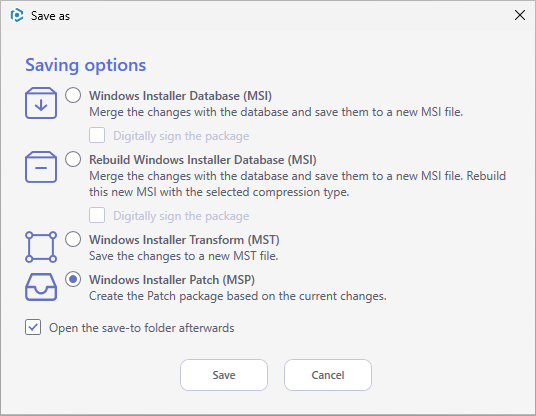Enable digital signing under MSI option
Viewport: 536px width, 416px height.
click(97, 135)
